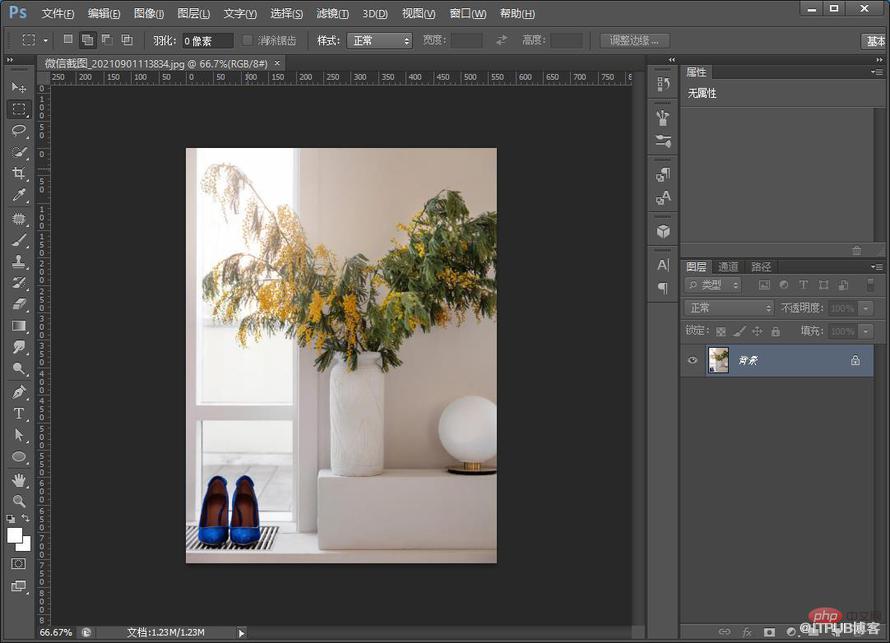
Task: Select the Pen tool
Action: click(19, 392)
